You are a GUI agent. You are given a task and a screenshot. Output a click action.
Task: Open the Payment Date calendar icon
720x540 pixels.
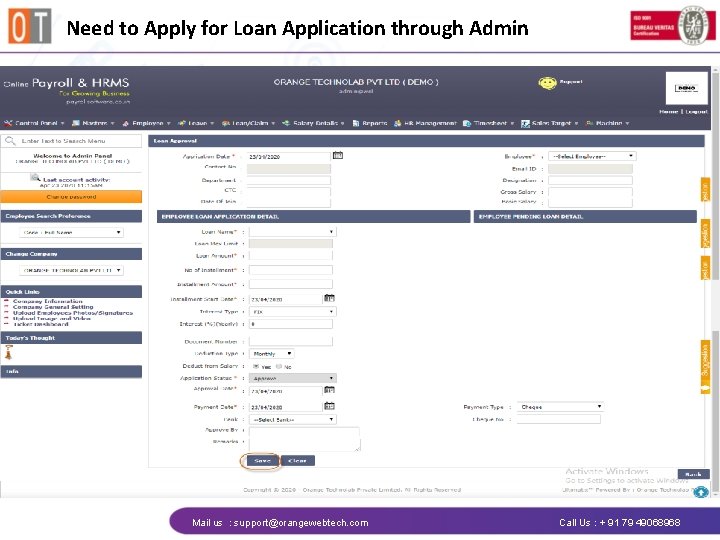329,406
